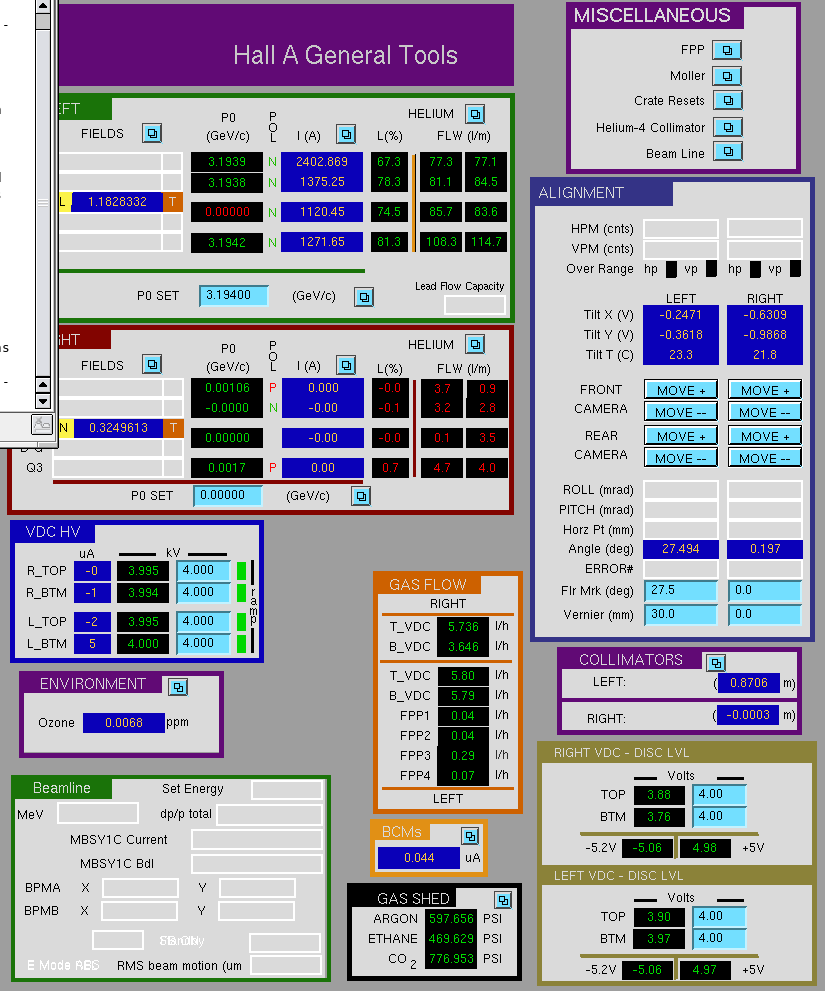Edit L_BTM VDC HV setpoint 4.000

tap(203, 643)
